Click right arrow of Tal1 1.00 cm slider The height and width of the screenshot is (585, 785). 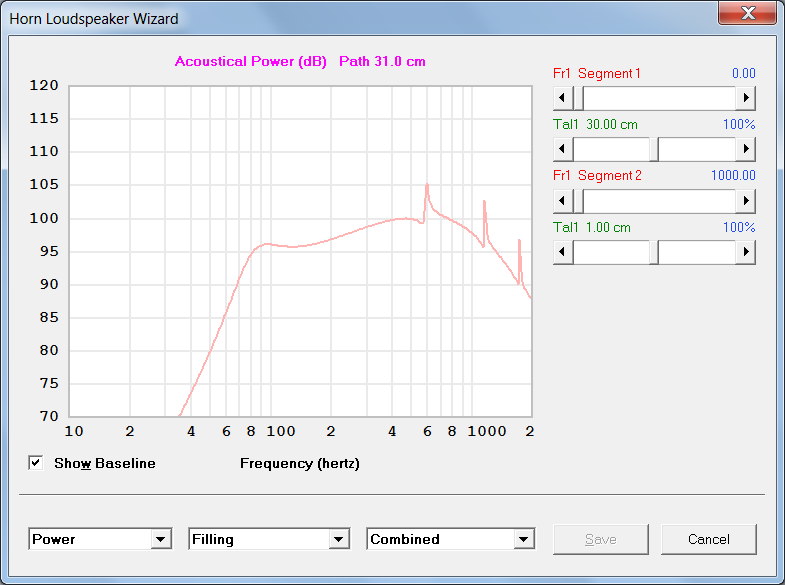tap(745, 252)
